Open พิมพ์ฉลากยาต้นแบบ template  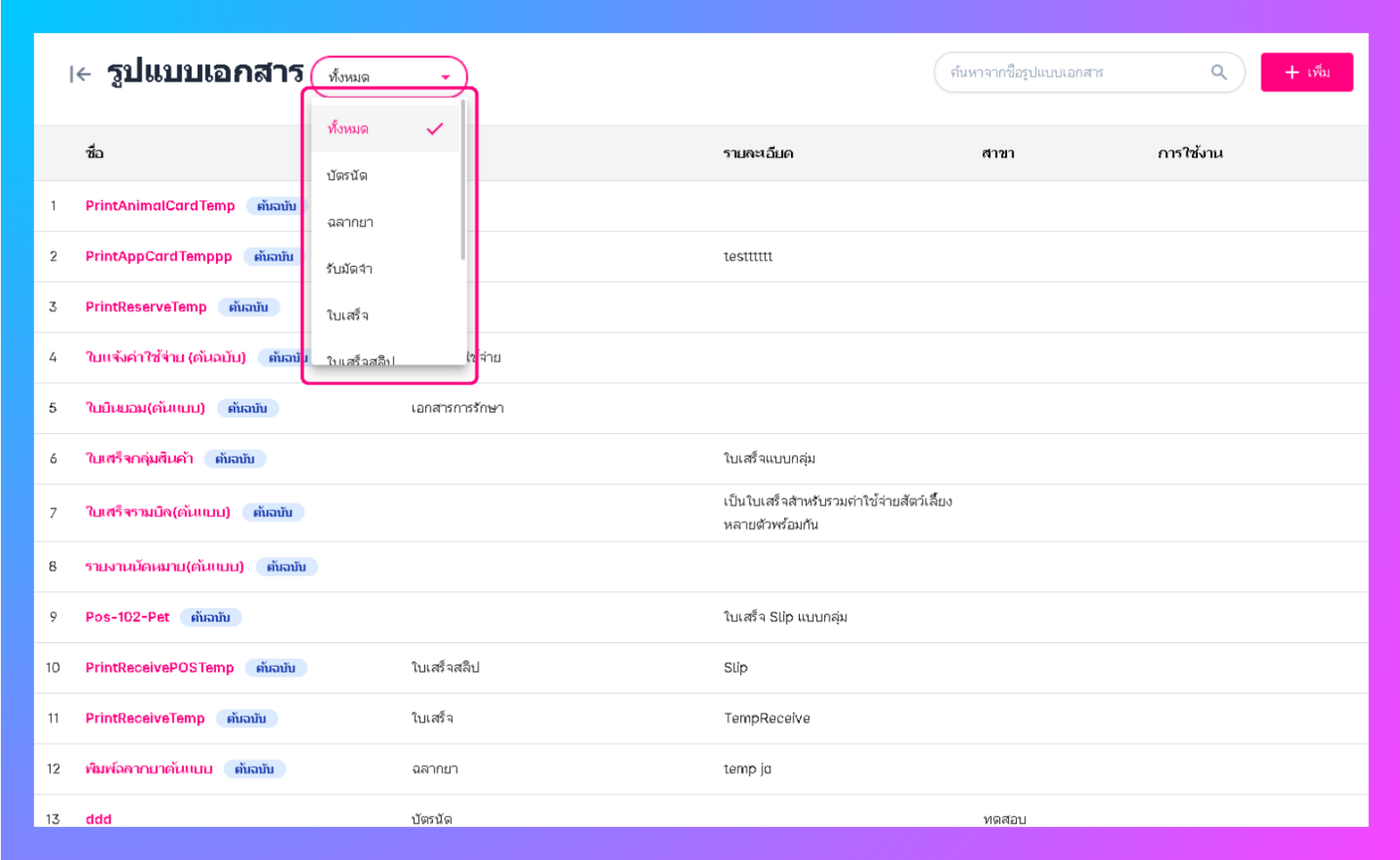(148, 769)
